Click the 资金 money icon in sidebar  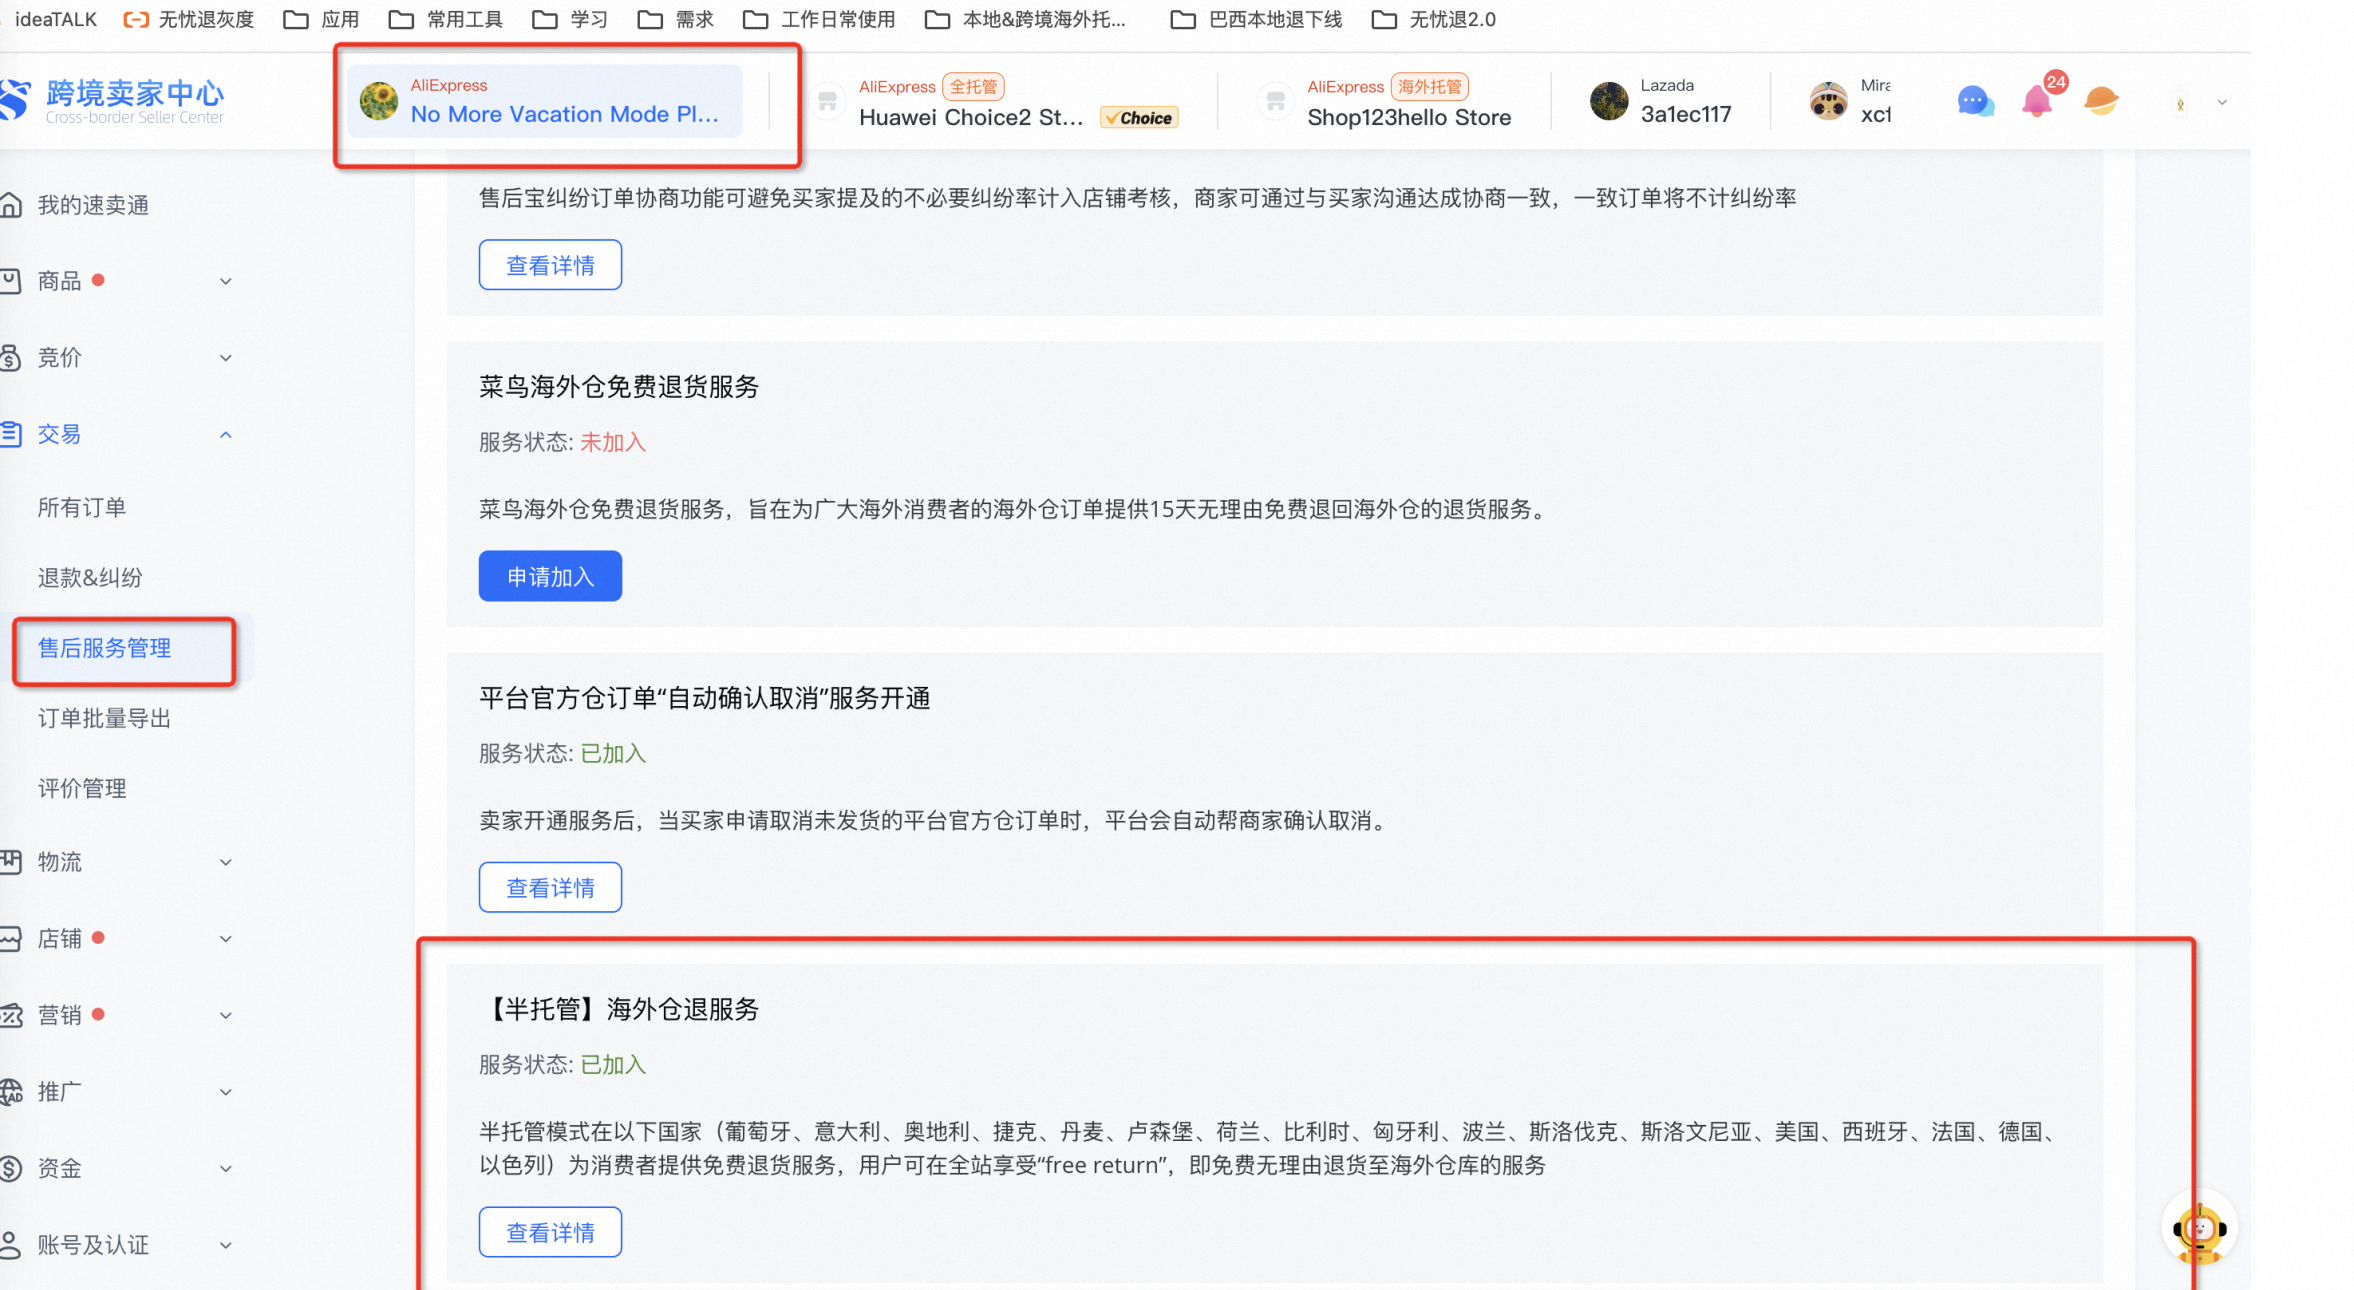tap(12, 1168)
